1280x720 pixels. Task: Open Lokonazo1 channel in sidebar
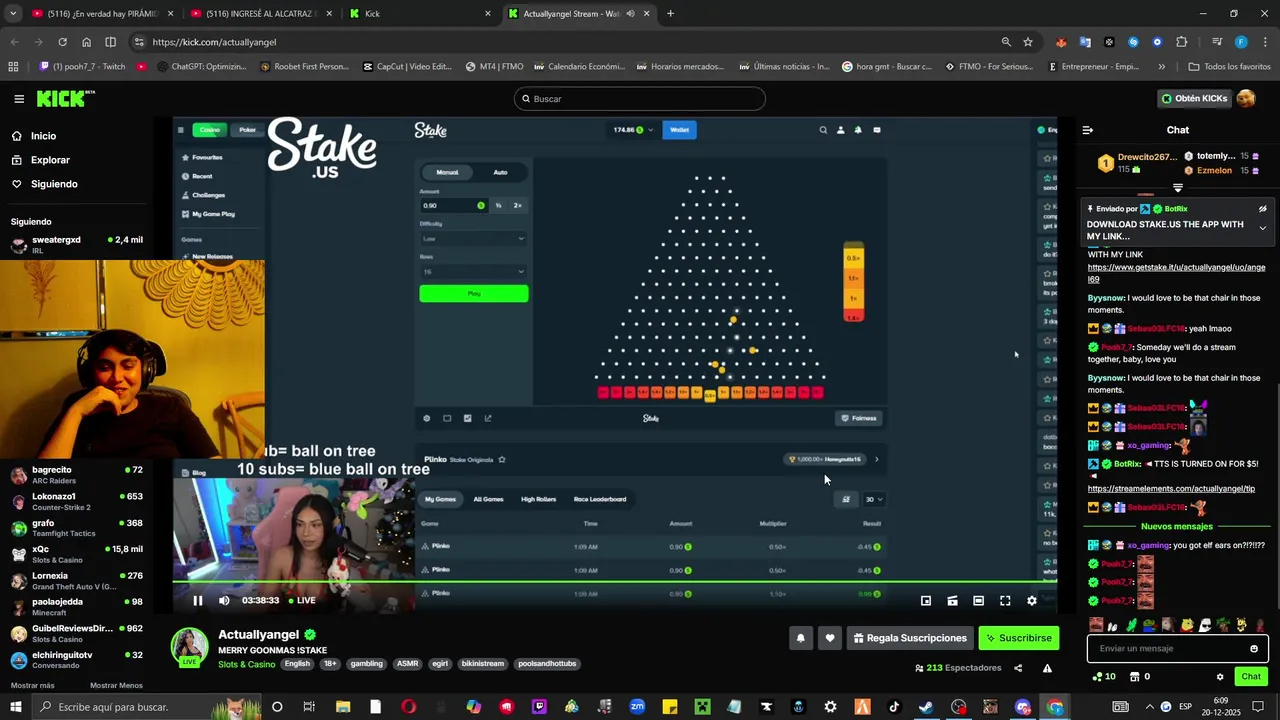pyautogui.click(x=77, y=501)
